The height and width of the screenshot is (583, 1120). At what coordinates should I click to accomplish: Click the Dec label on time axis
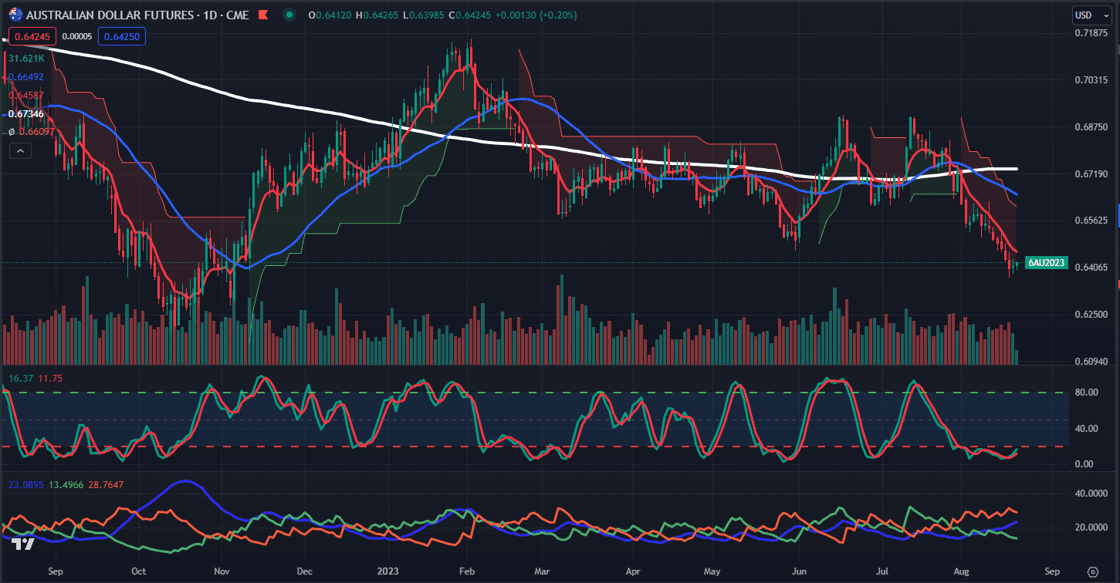pos(304,572)
